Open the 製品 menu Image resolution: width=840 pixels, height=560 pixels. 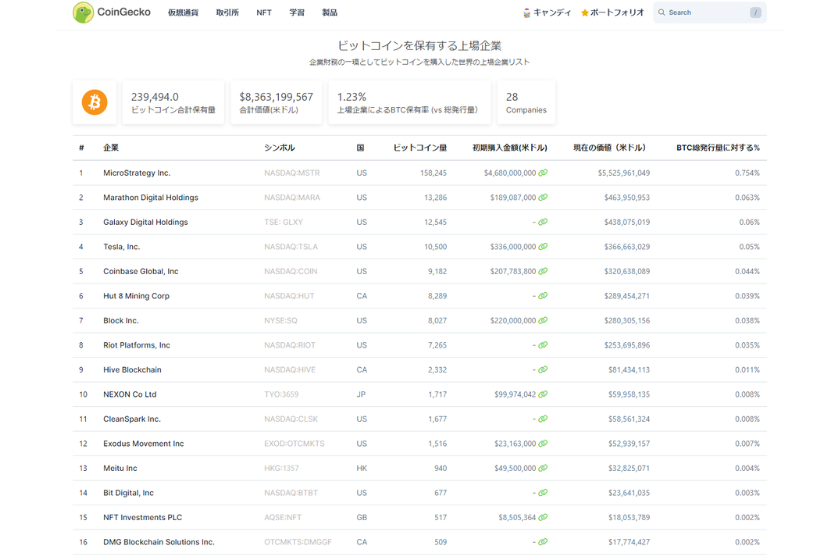click(329, 13)
